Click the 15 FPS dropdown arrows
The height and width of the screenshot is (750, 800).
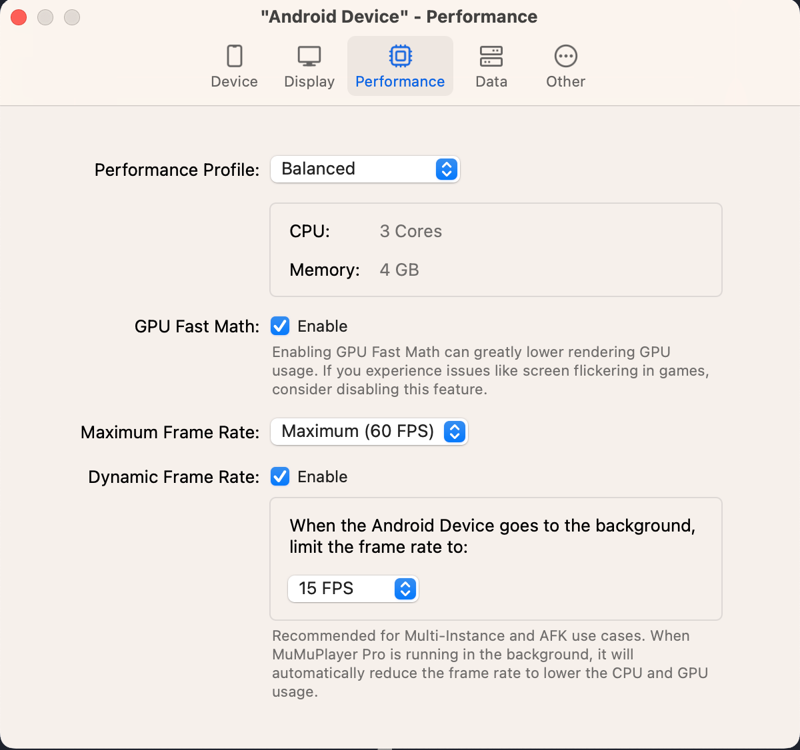[405, 589]
